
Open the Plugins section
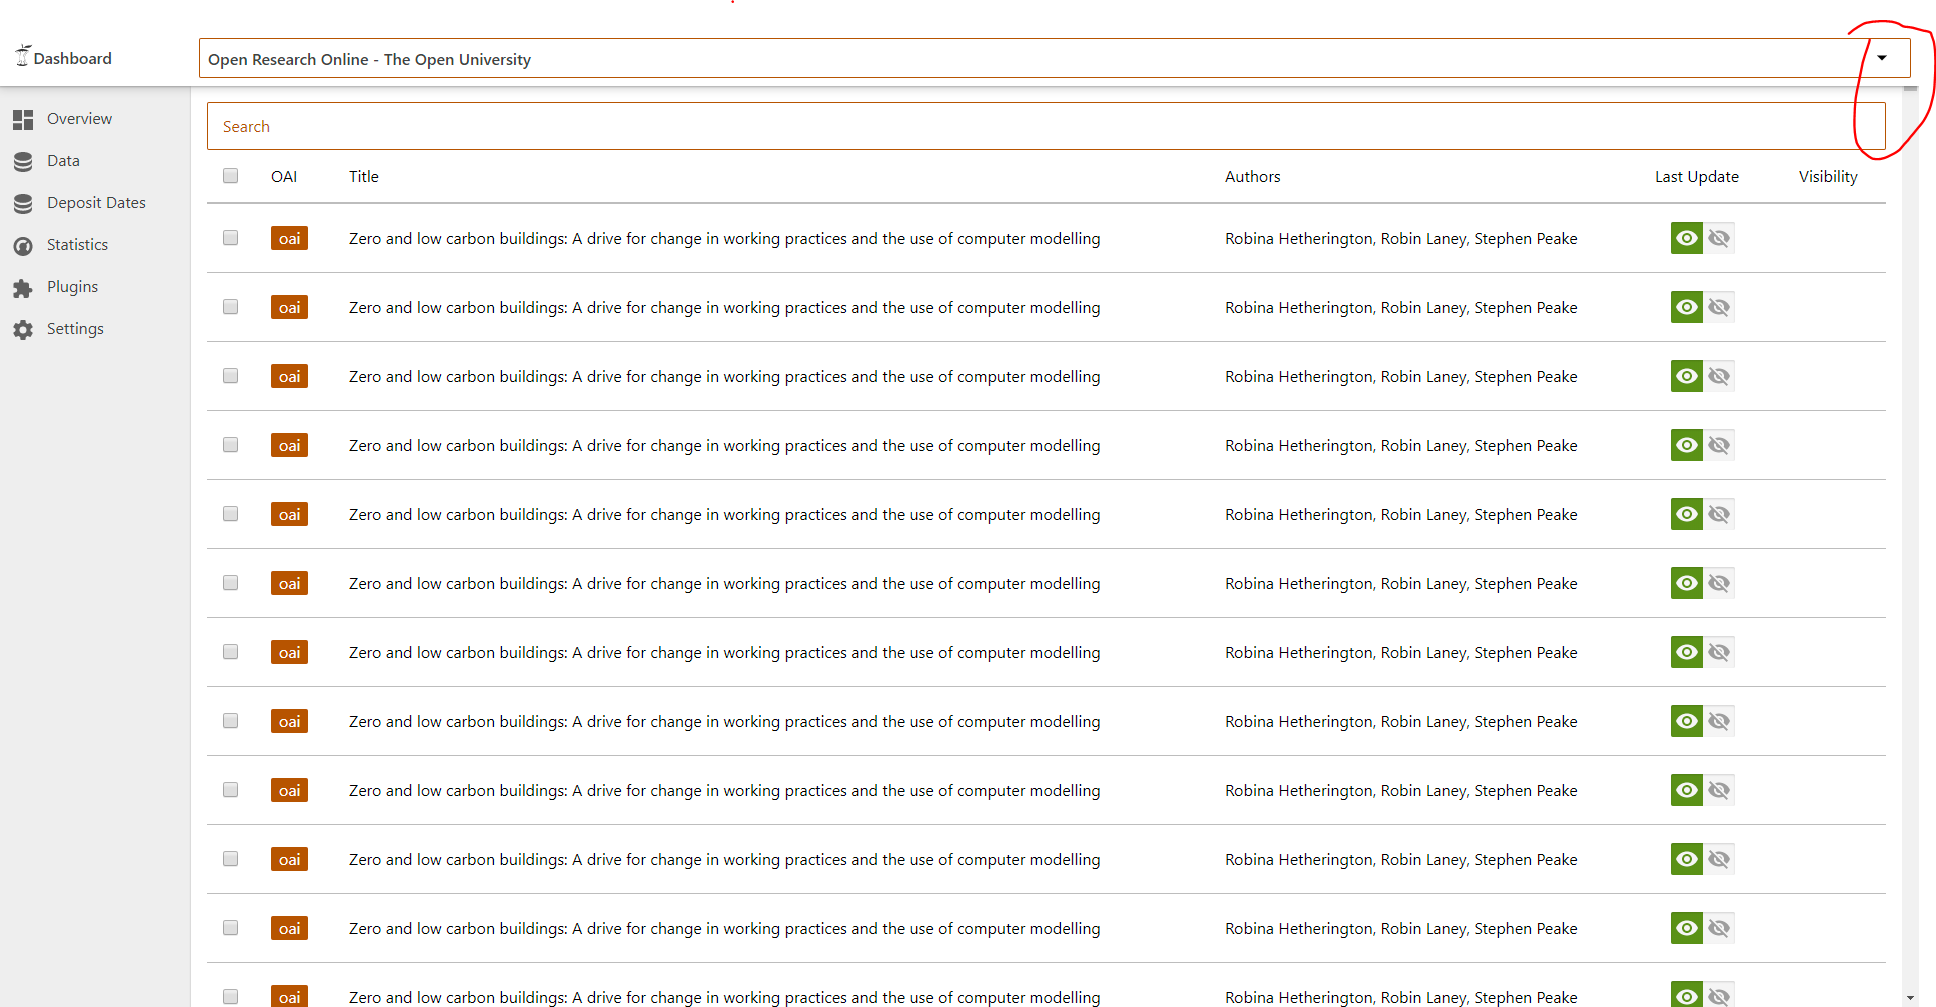[71, 286]
